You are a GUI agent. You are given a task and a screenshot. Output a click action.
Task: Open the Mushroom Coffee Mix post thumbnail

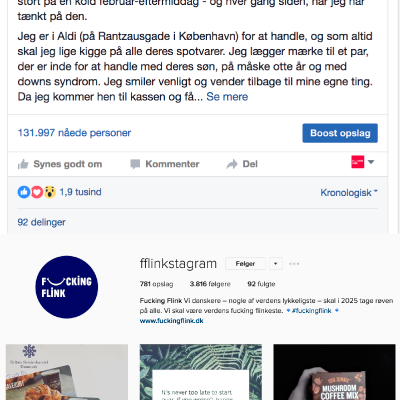pyautogui.click(x=334, y=372)
